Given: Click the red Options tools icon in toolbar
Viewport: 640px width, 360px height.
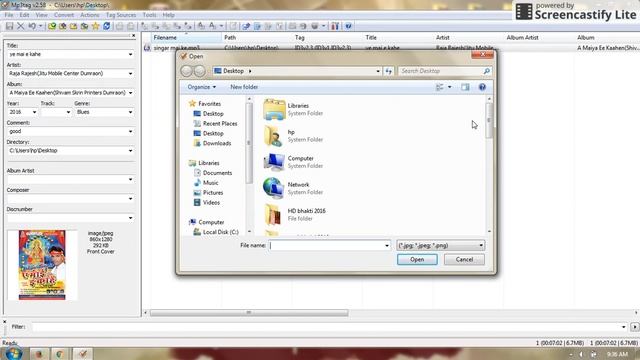Looking at the screenshot, I should coord(335,26).
